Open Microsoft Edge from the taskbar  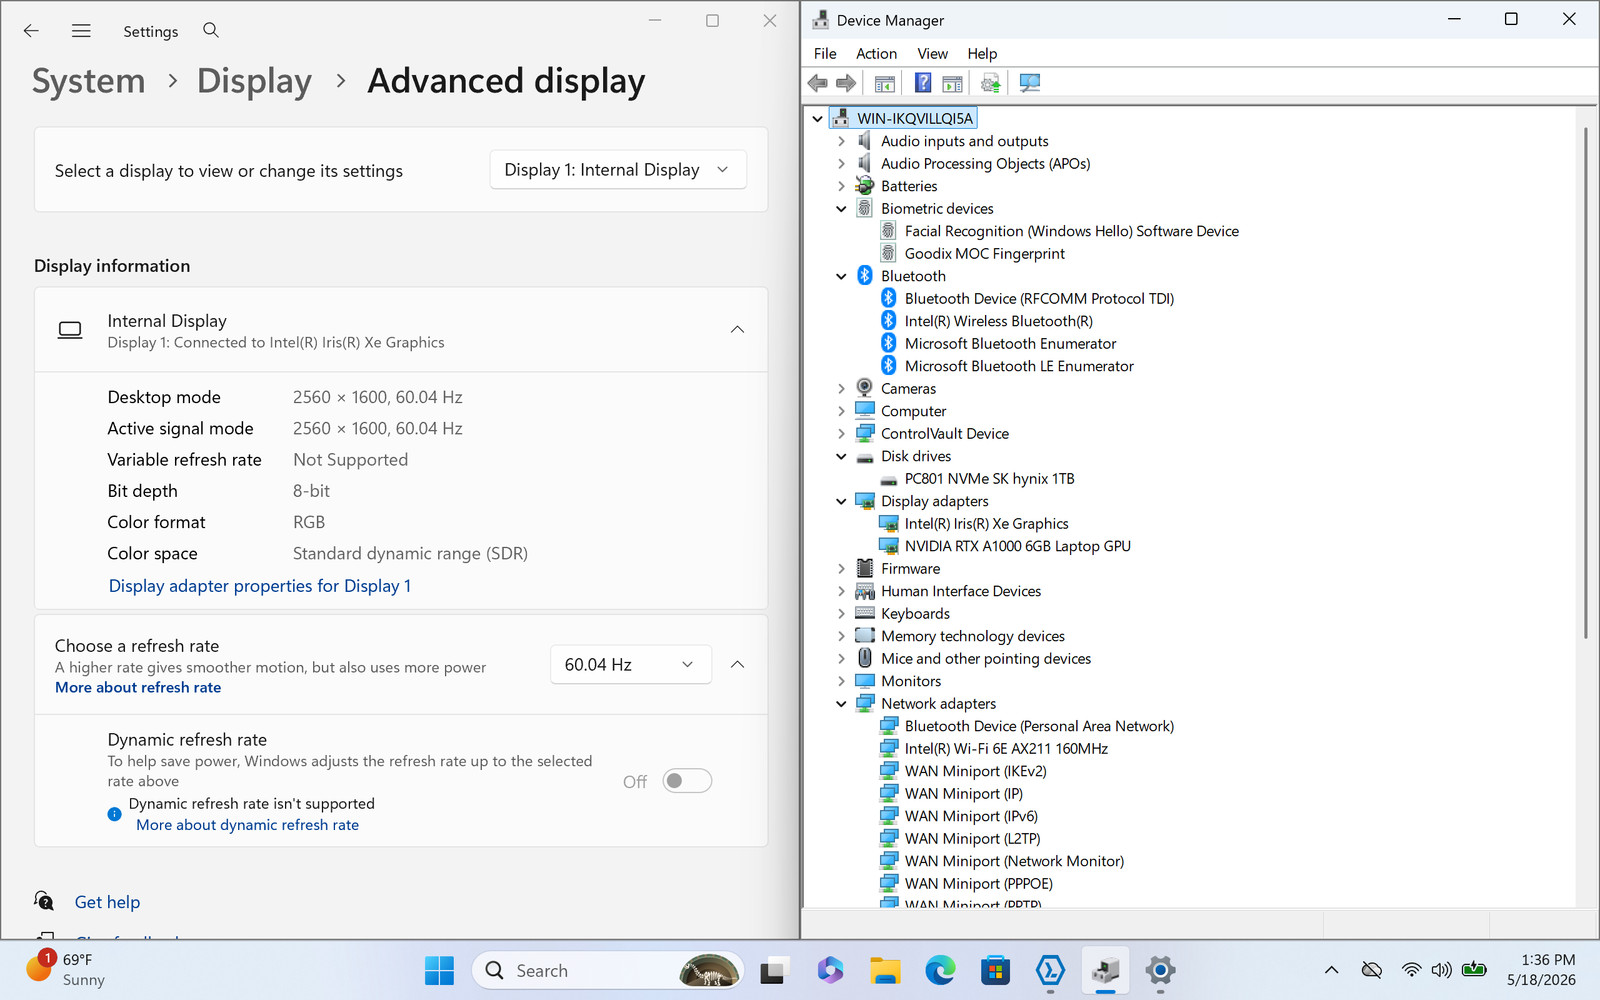pos(940,970)
